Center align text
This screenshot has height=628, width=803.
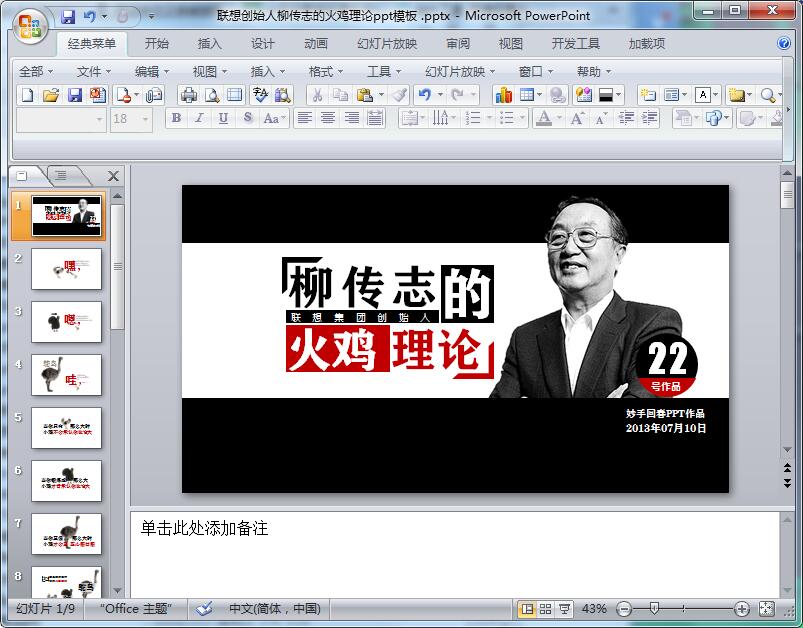pyautogui.click(x=328, y=118)
